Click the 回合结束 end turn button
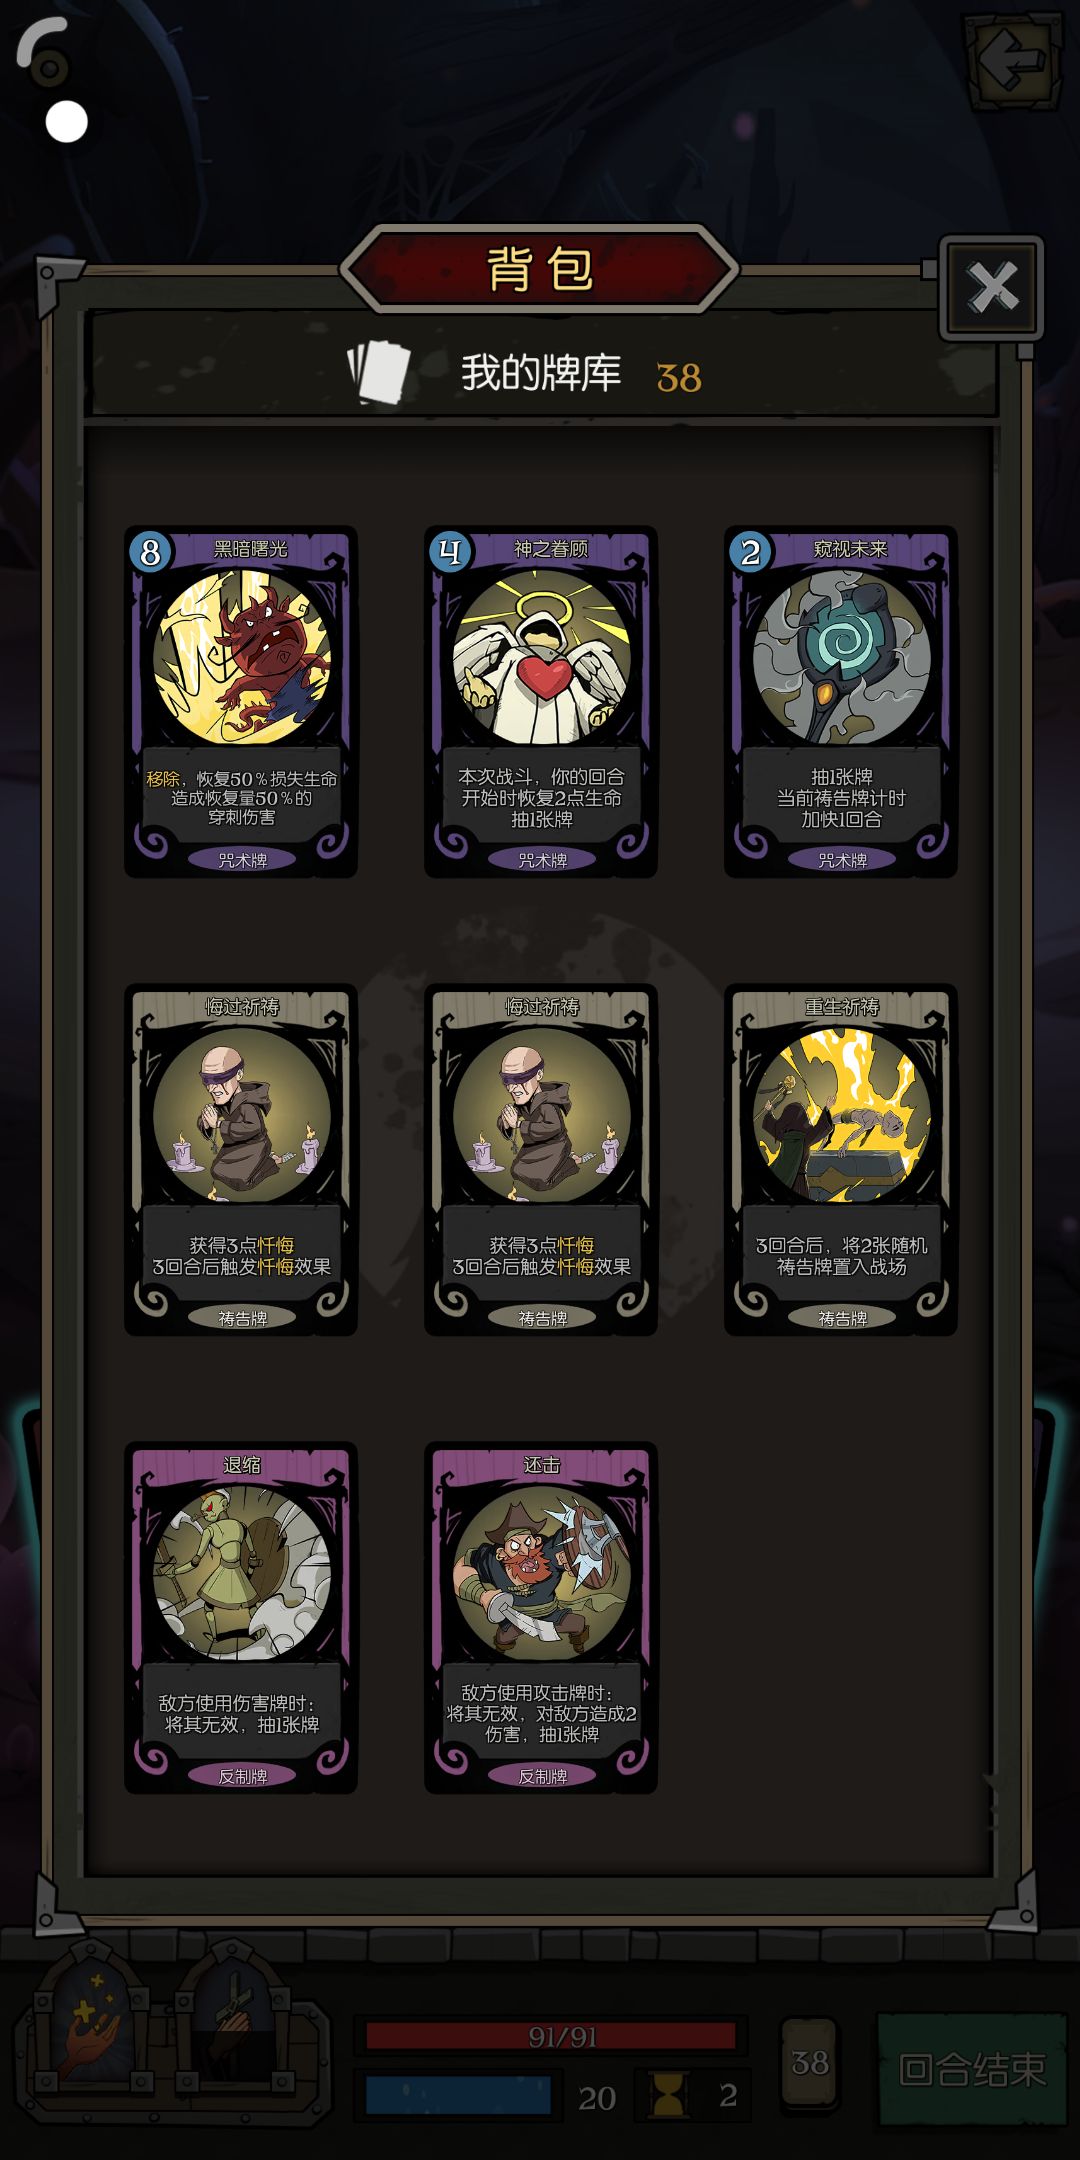The width and height of the screenshot is (1080, 2160). click(x=972, y=2069)
